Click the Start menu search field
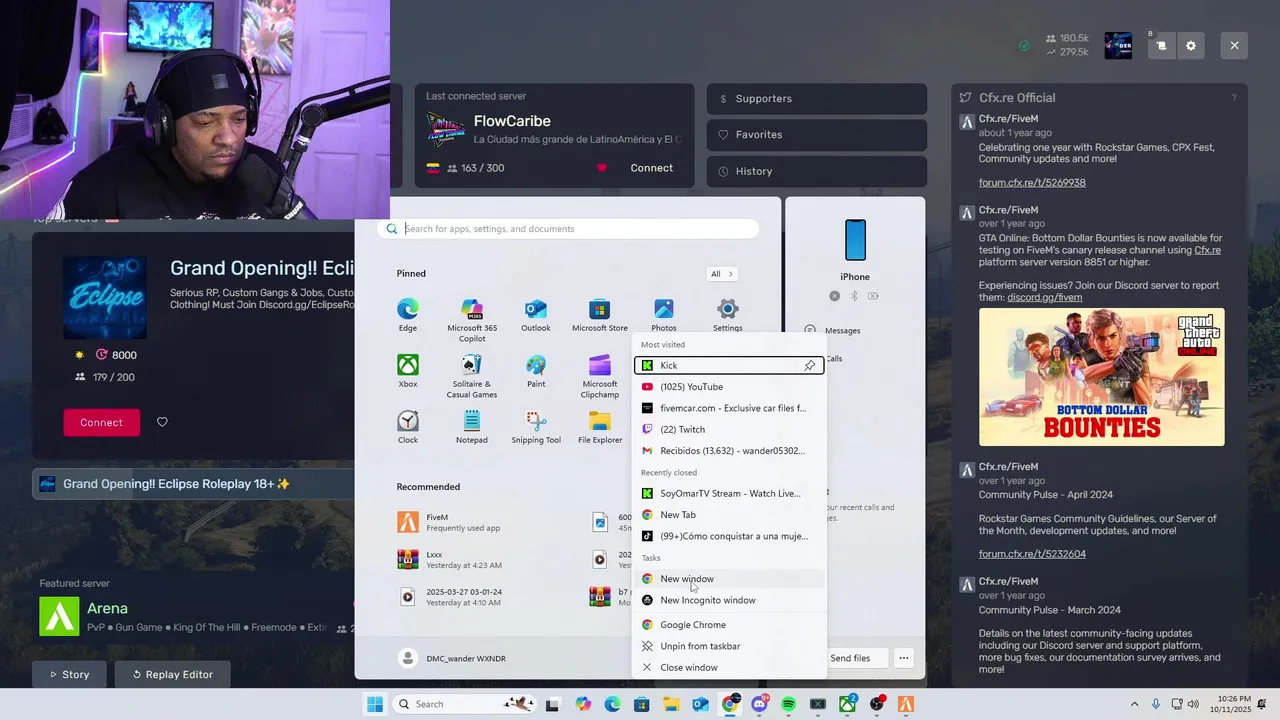1280x720 pixels. [567, 229]
